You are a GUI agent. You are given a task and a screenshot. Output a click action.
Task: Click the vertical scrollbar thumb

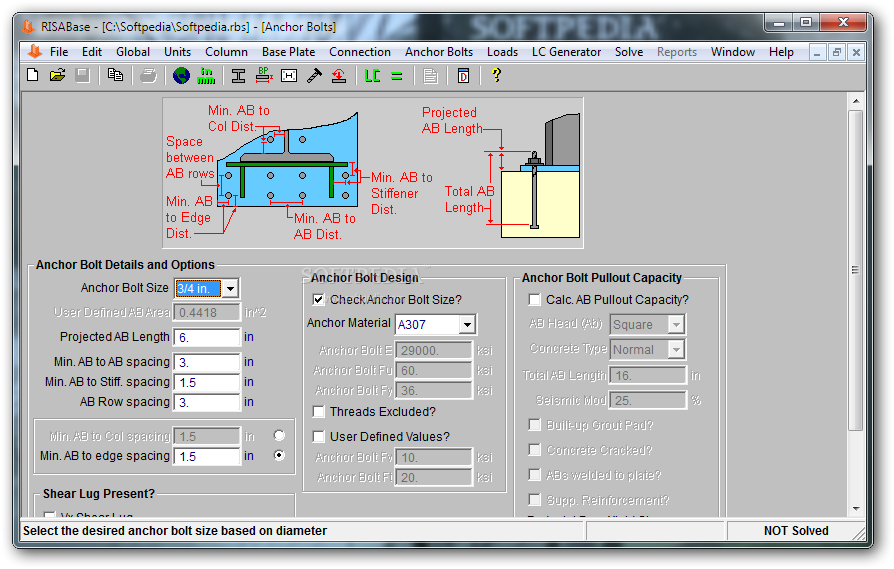click(x=856, y=270)
